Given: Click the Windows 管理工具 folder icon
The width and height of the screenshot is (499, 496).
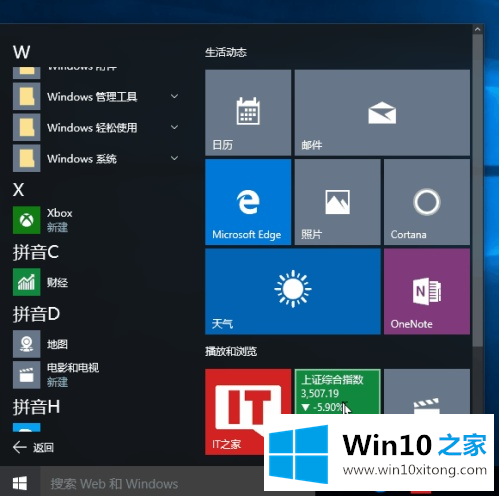Looking at the screenshot, I should click(27, 96).
